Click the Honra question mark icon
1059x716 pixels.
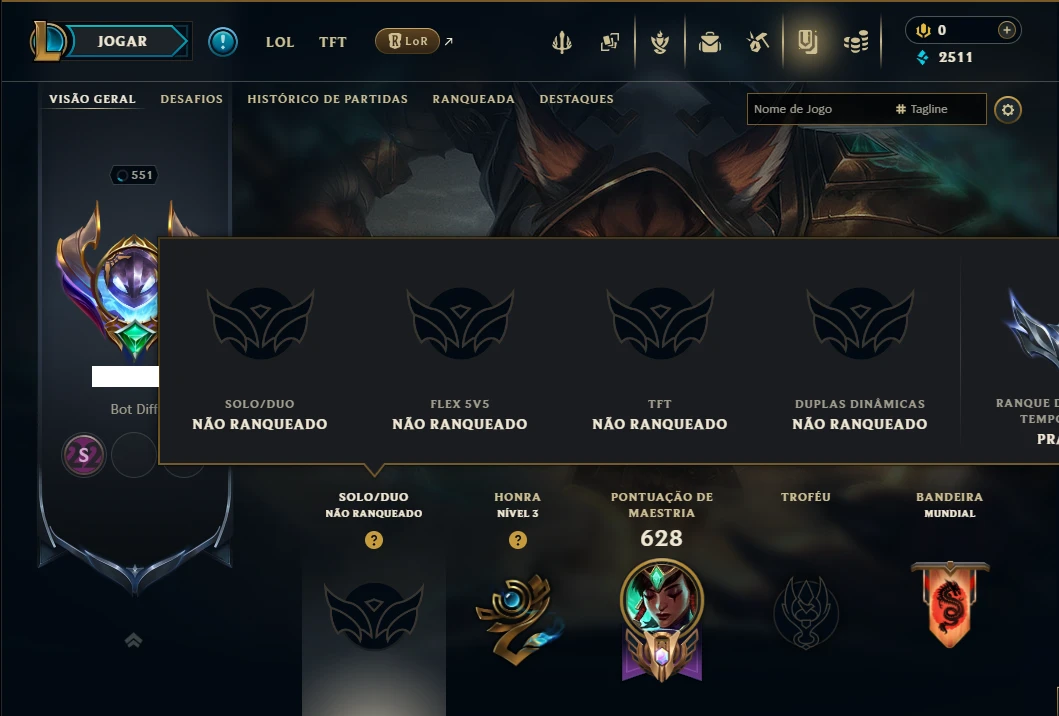(517, 540)
